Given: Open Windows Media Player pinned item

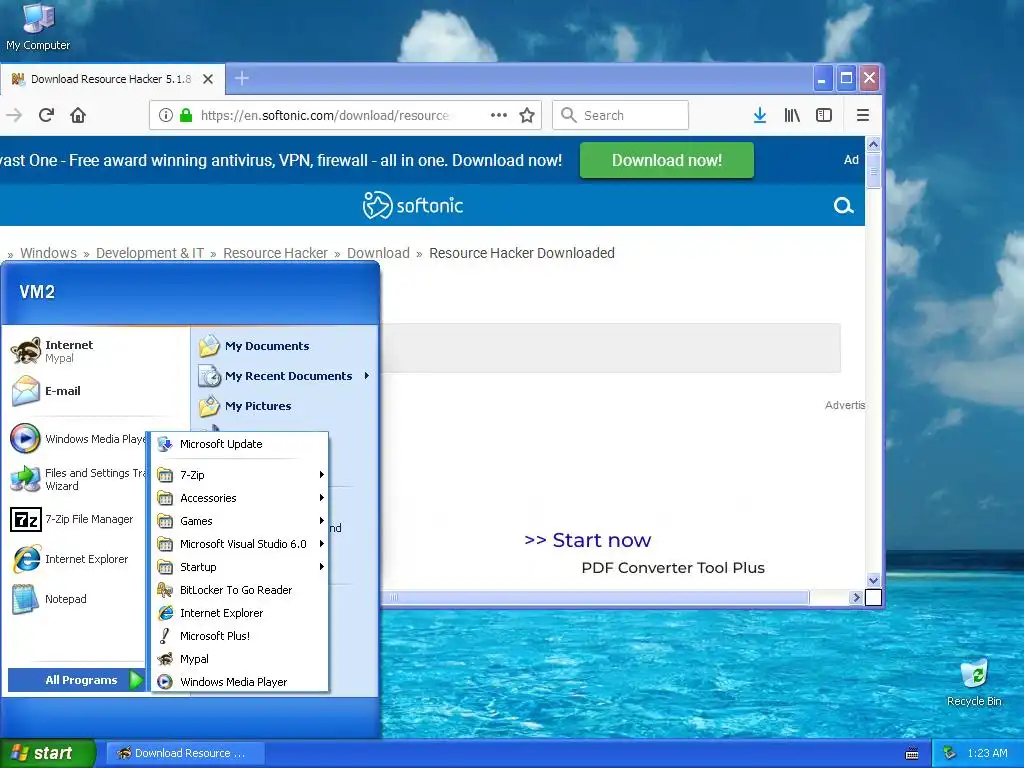Looking at the screenshot, I should pos(77,439).
